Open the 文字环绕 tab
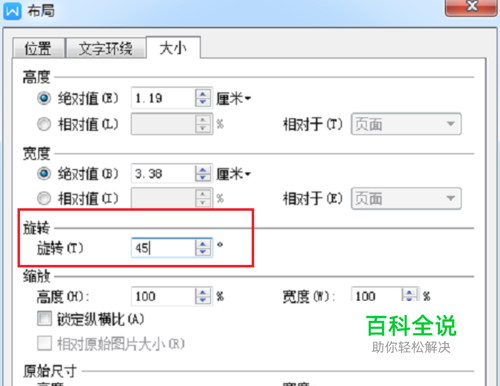500x386 pixels. (106, 48)
